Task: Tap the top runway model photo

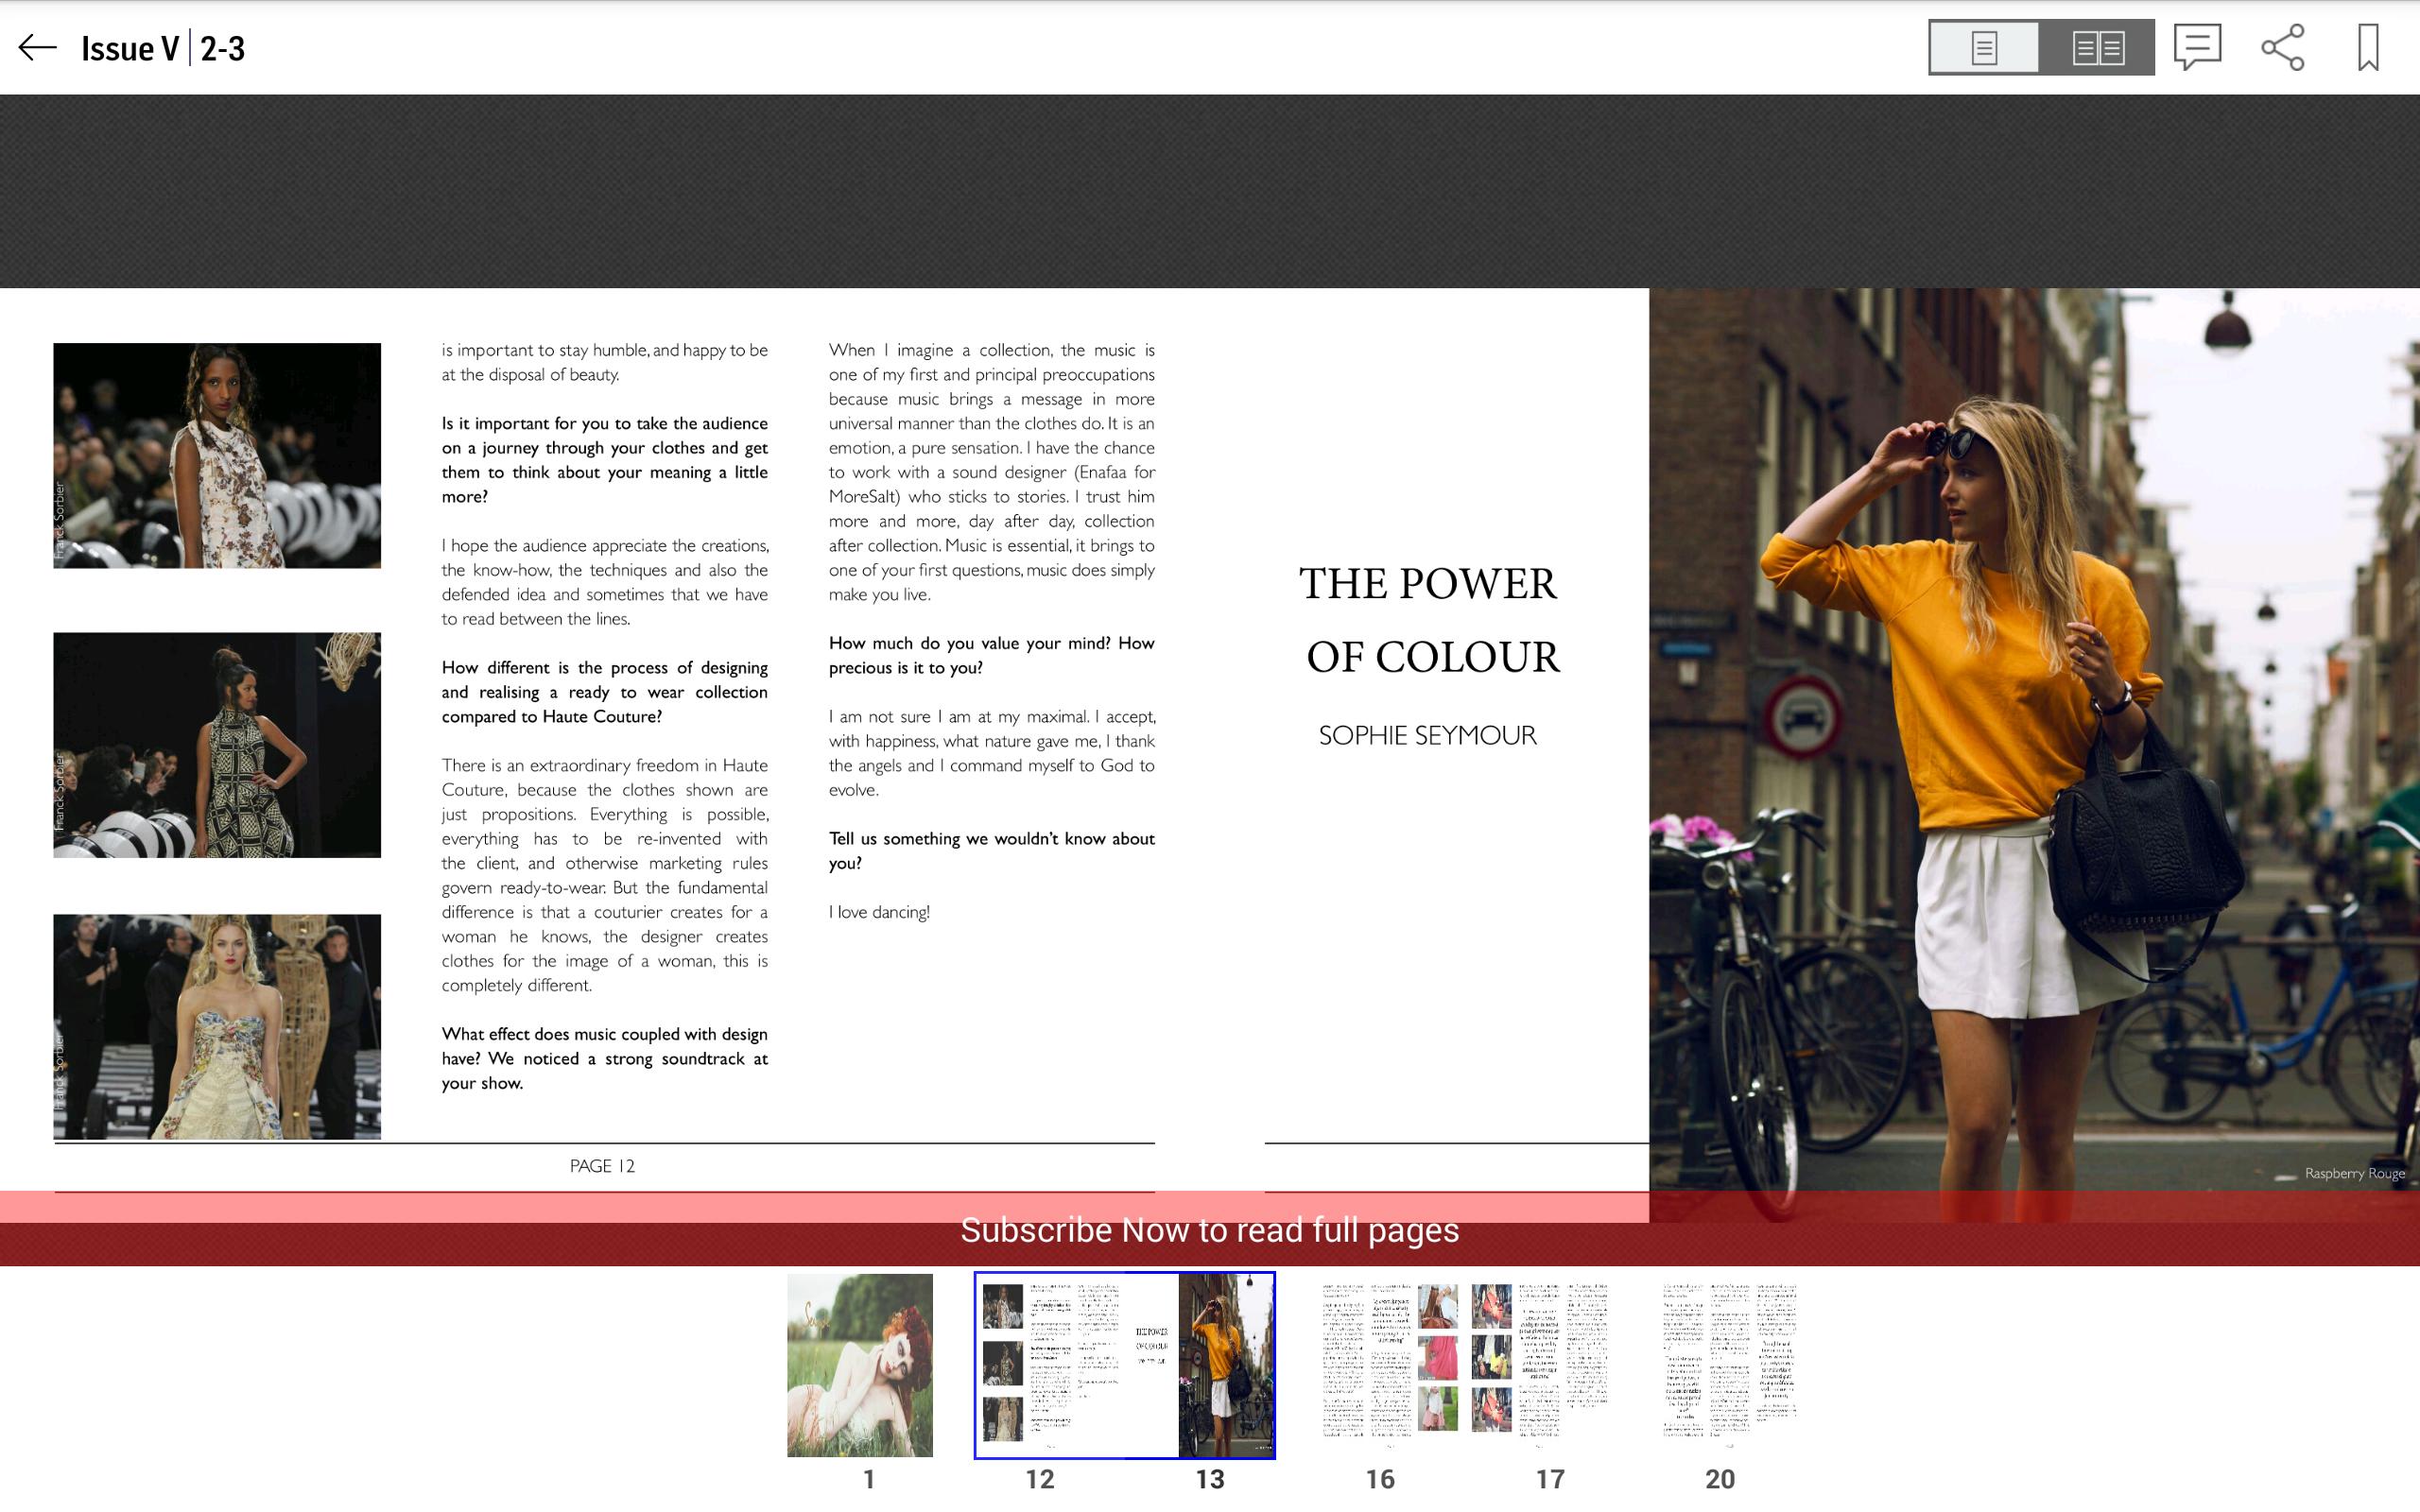Action: (217, 455)
